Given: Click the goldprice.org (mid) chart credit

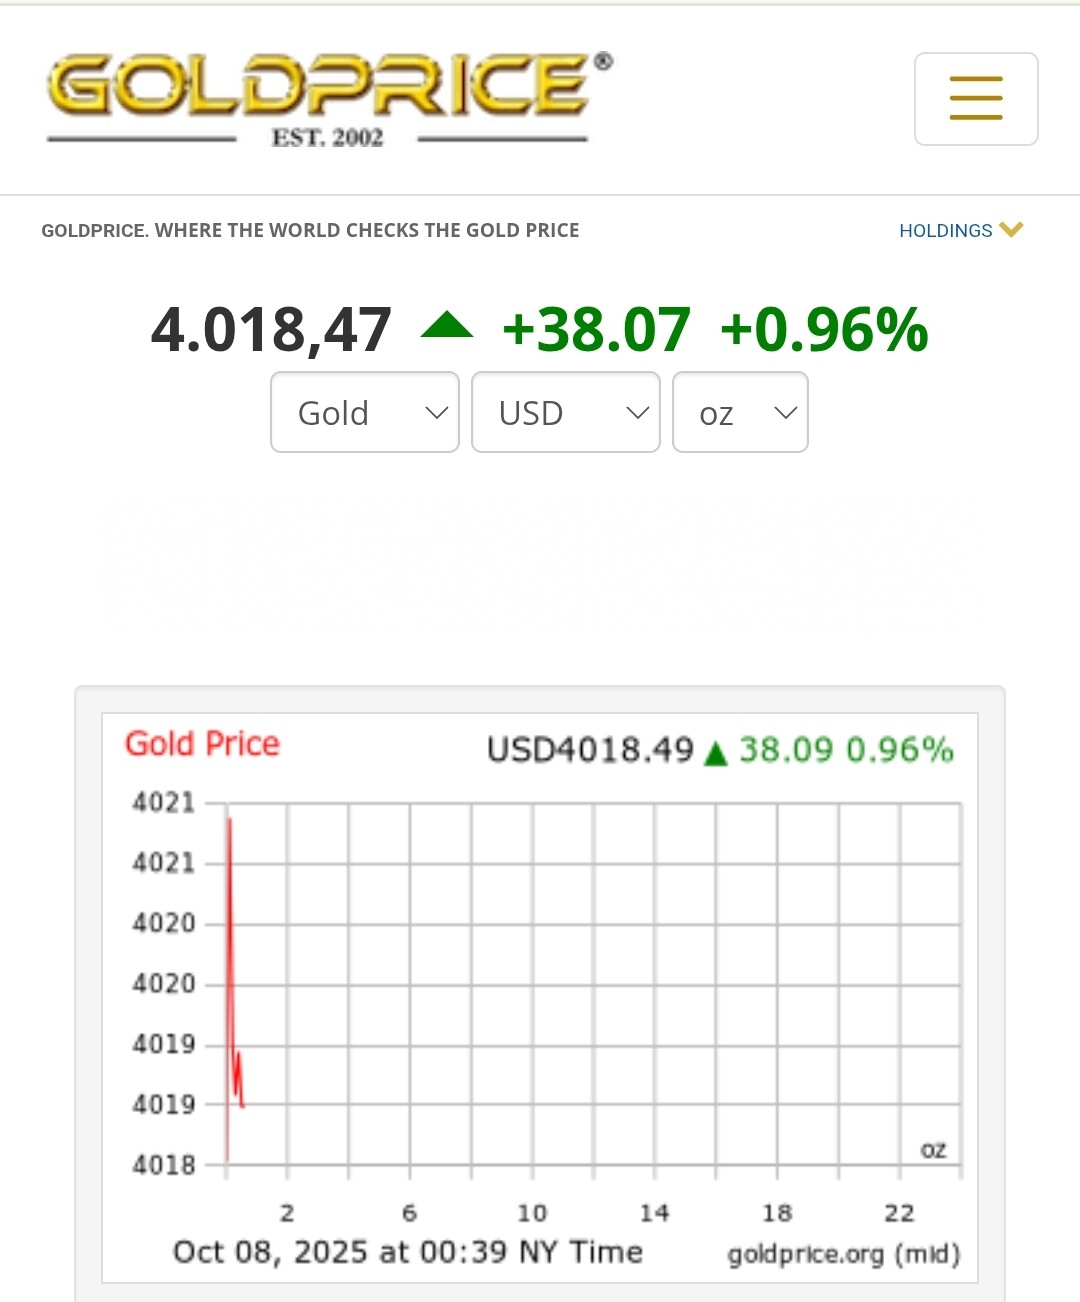Looking at the screenshot, I should tap(843, 1254).
